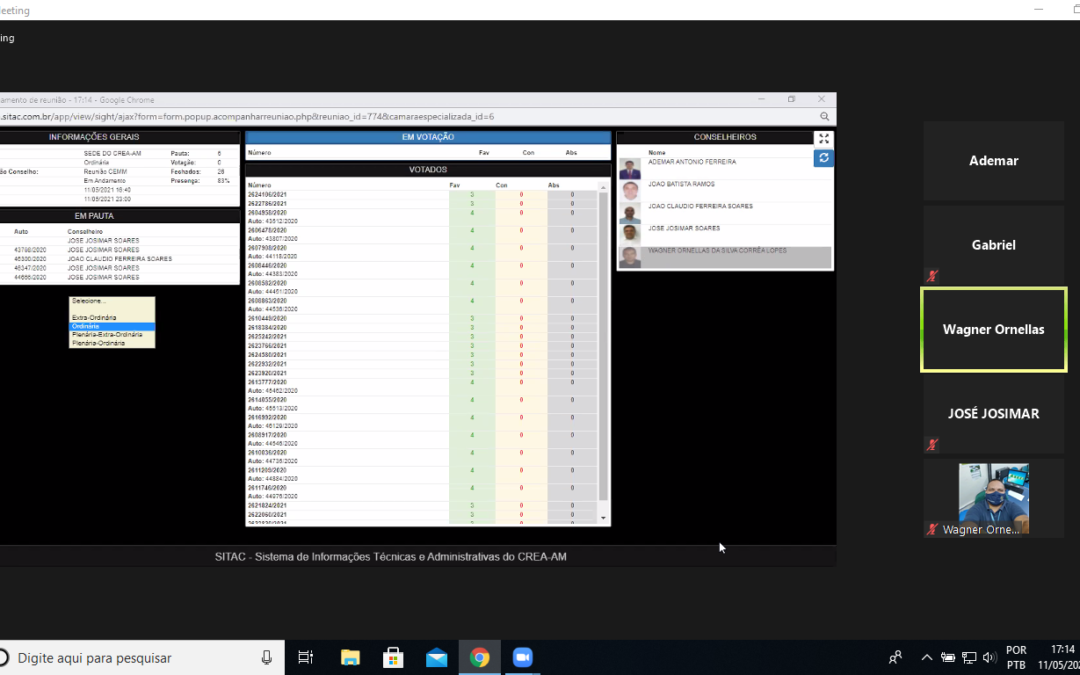The width and height of the screenshot is (1080, 675).
Task: Click JOSÉ JOSIMAR's muted microphone icon
Action: tap(932, 444)
